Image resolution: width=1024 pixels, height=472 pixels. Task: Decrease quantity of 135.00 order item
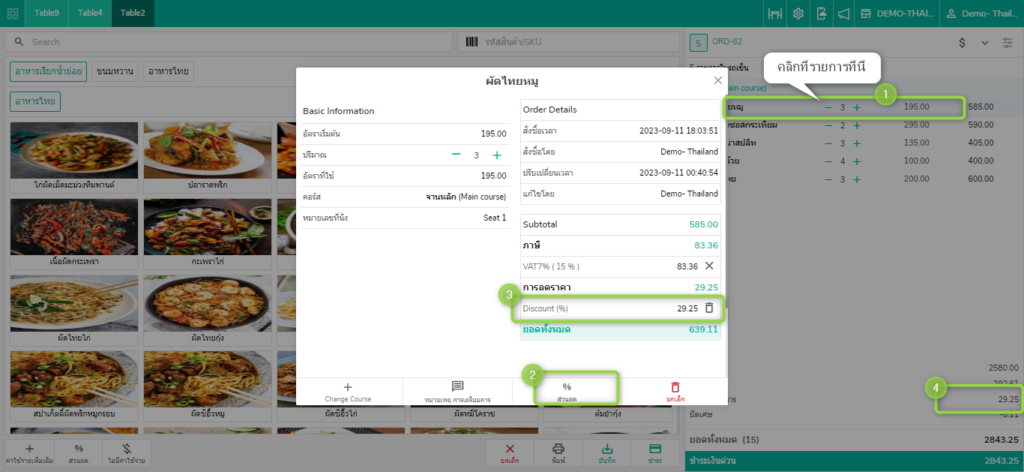828,143
